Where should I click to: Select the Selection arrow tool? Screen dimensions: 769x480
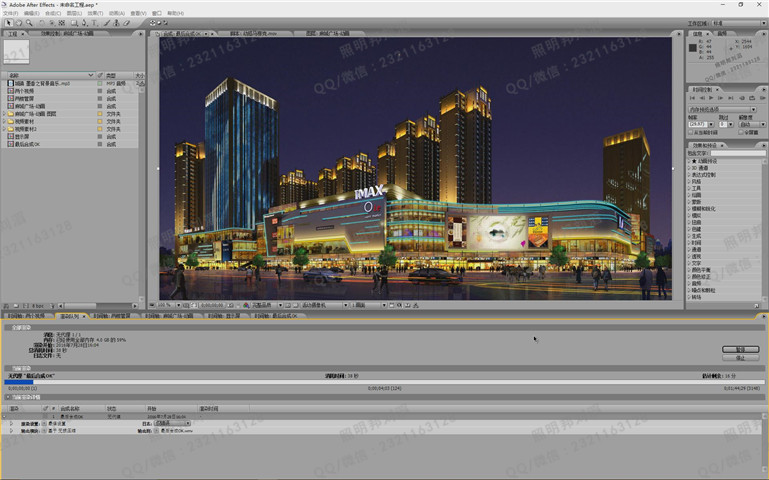click(x=8, y=23)
